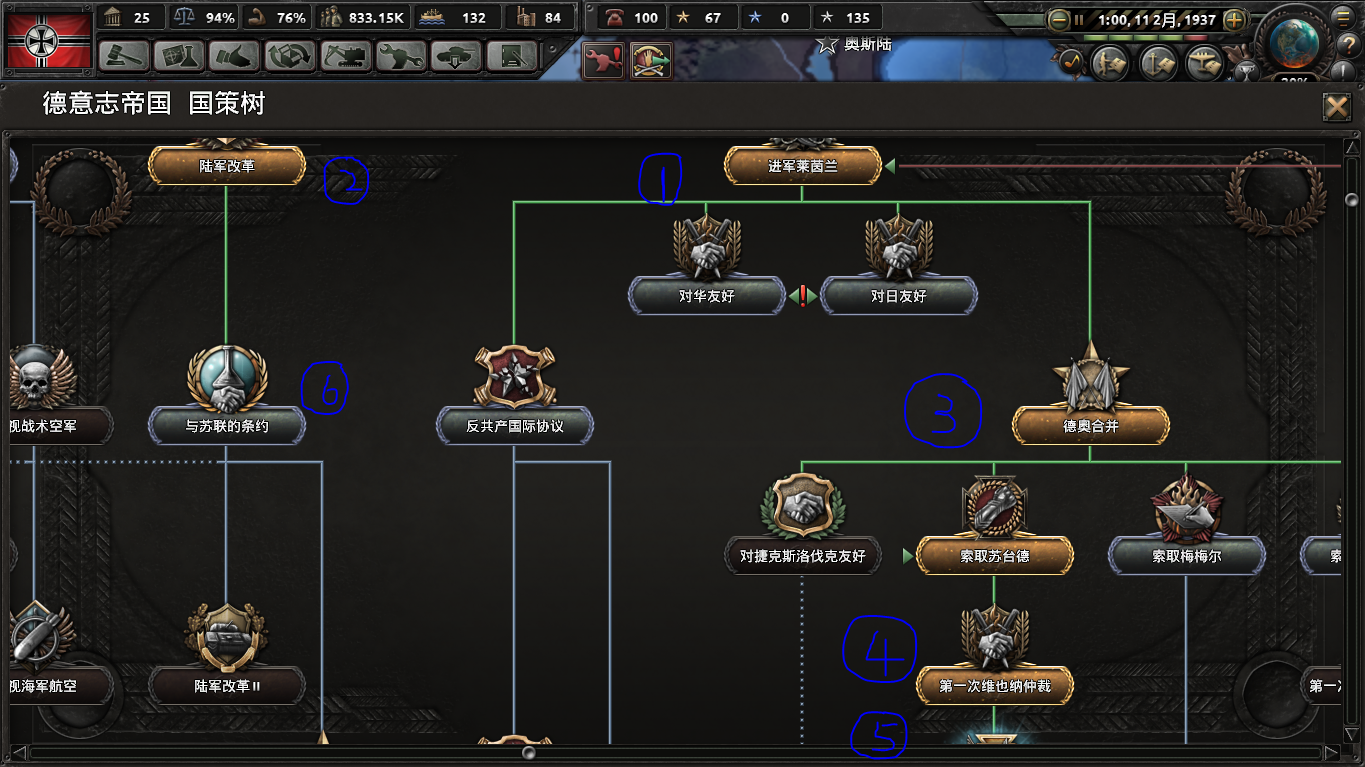Open the construction crane menu

click(x=346, y=56)
